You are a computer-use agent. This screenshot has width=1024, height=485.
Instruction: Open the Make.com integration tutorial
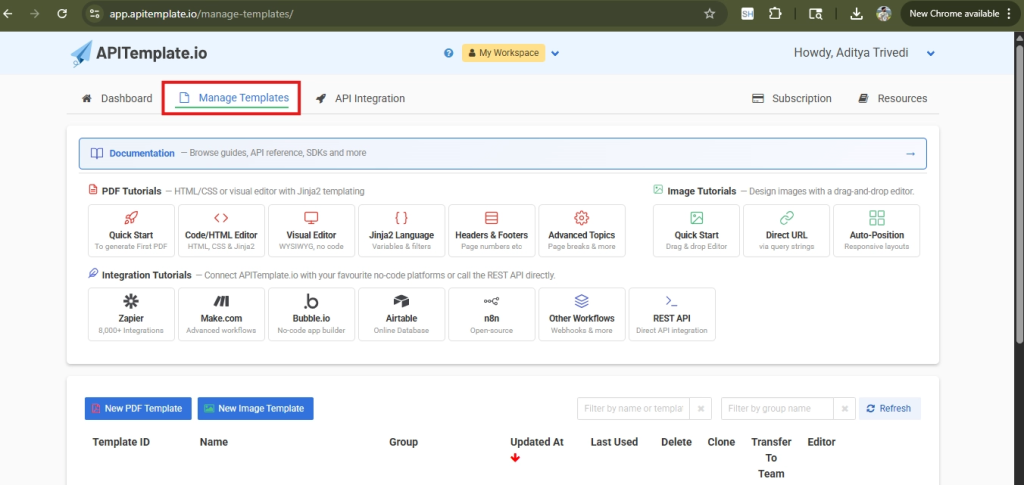221,314
